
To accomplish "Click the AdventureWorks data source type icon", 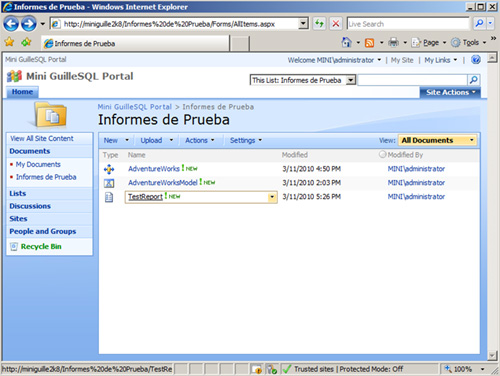I will pos(109,169).
